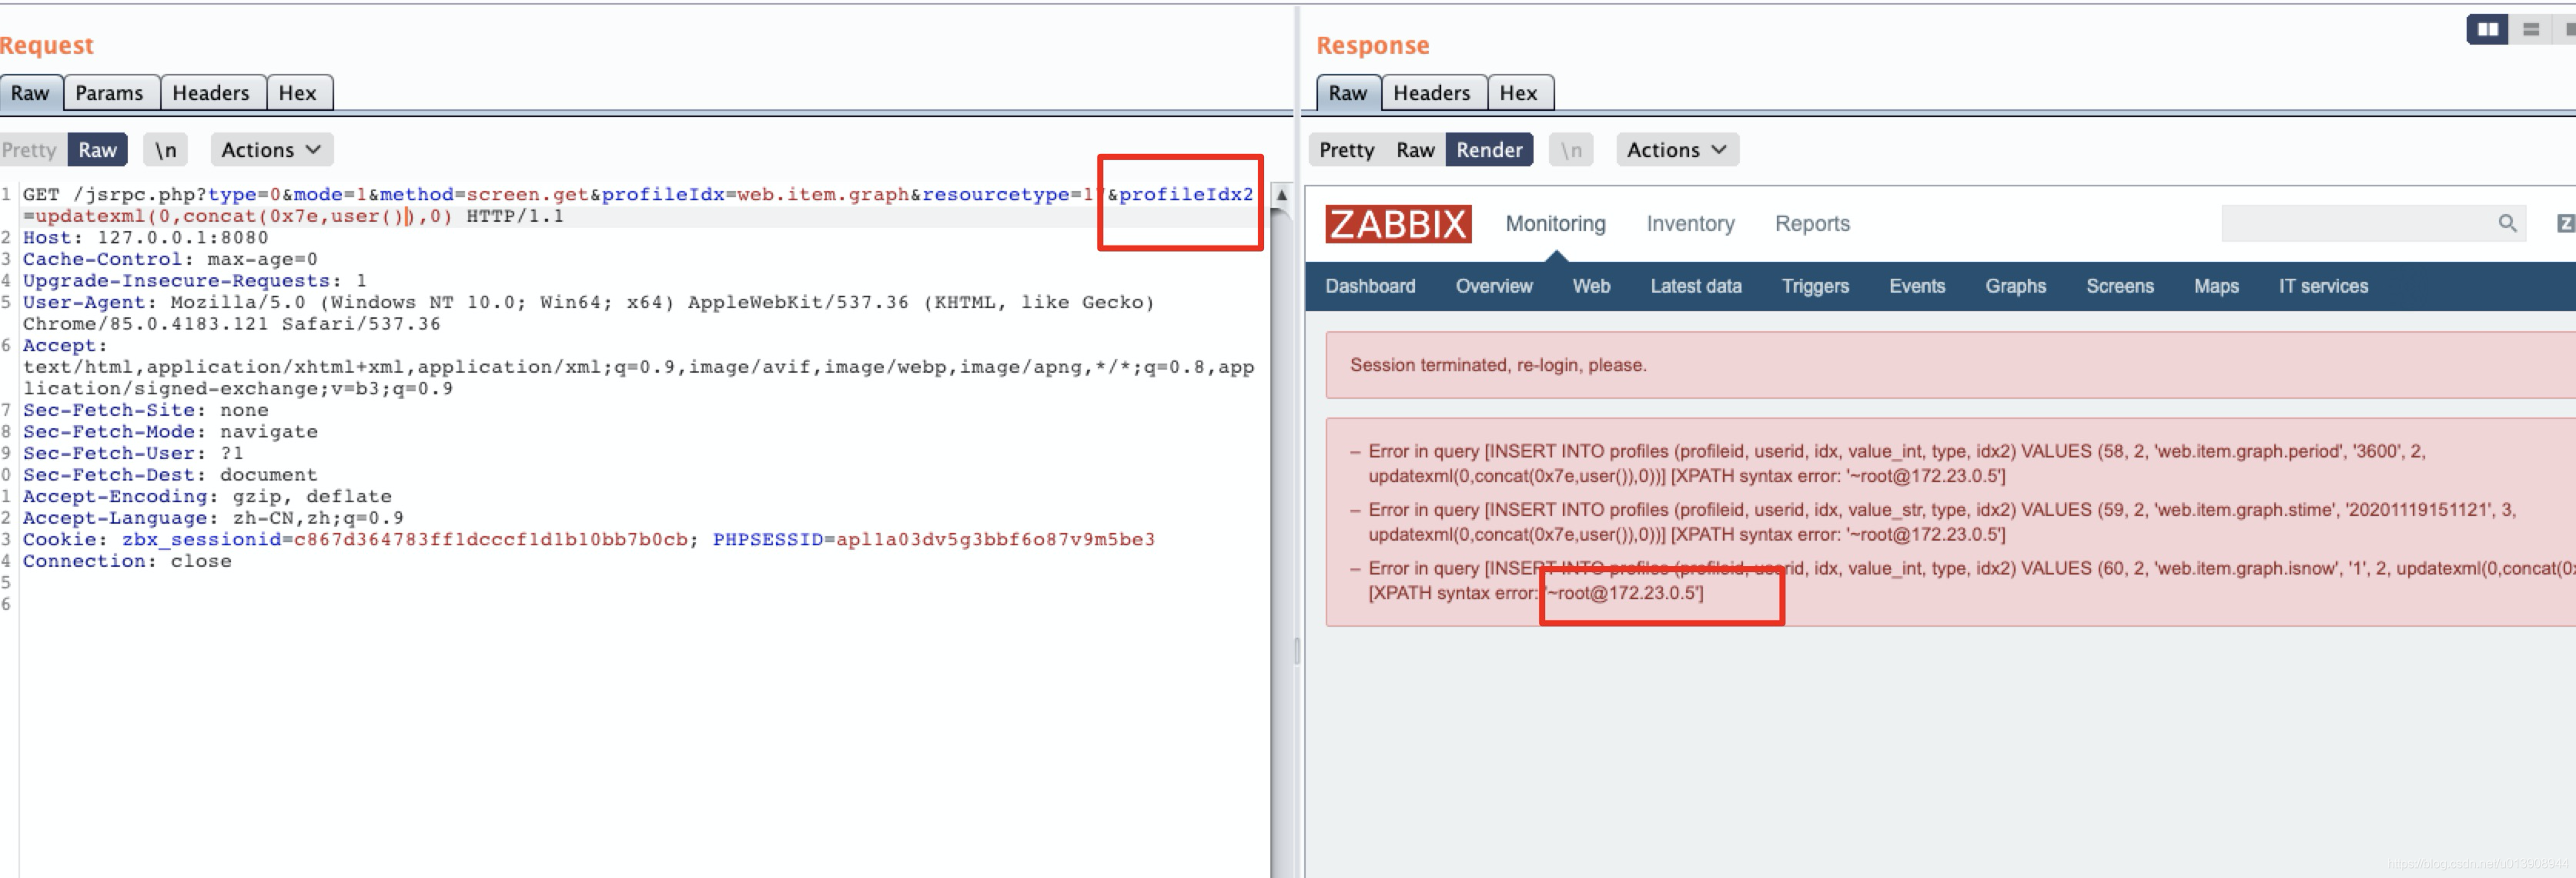Click the Upgrade-Insecure-Requests header line

tap(195, 281)
